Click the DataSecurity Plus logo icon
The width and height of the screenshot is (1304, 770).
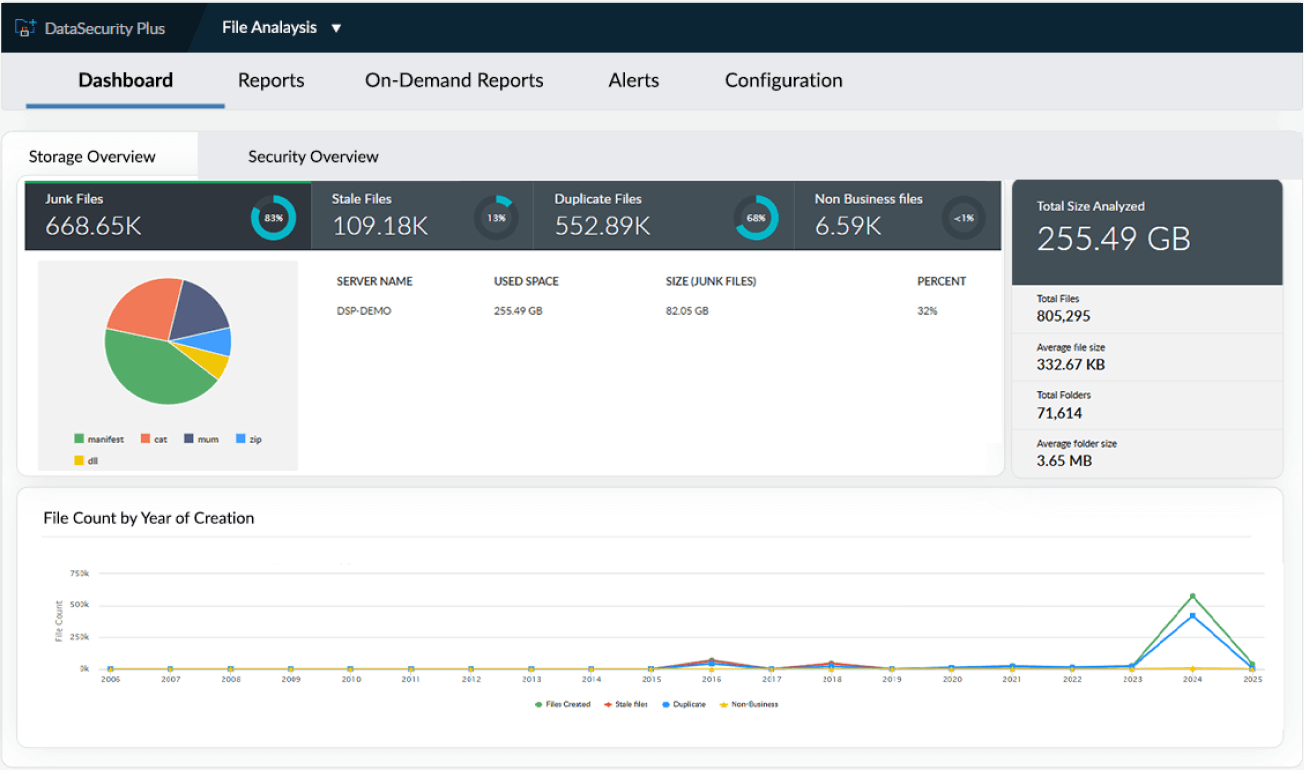[24, 27]
